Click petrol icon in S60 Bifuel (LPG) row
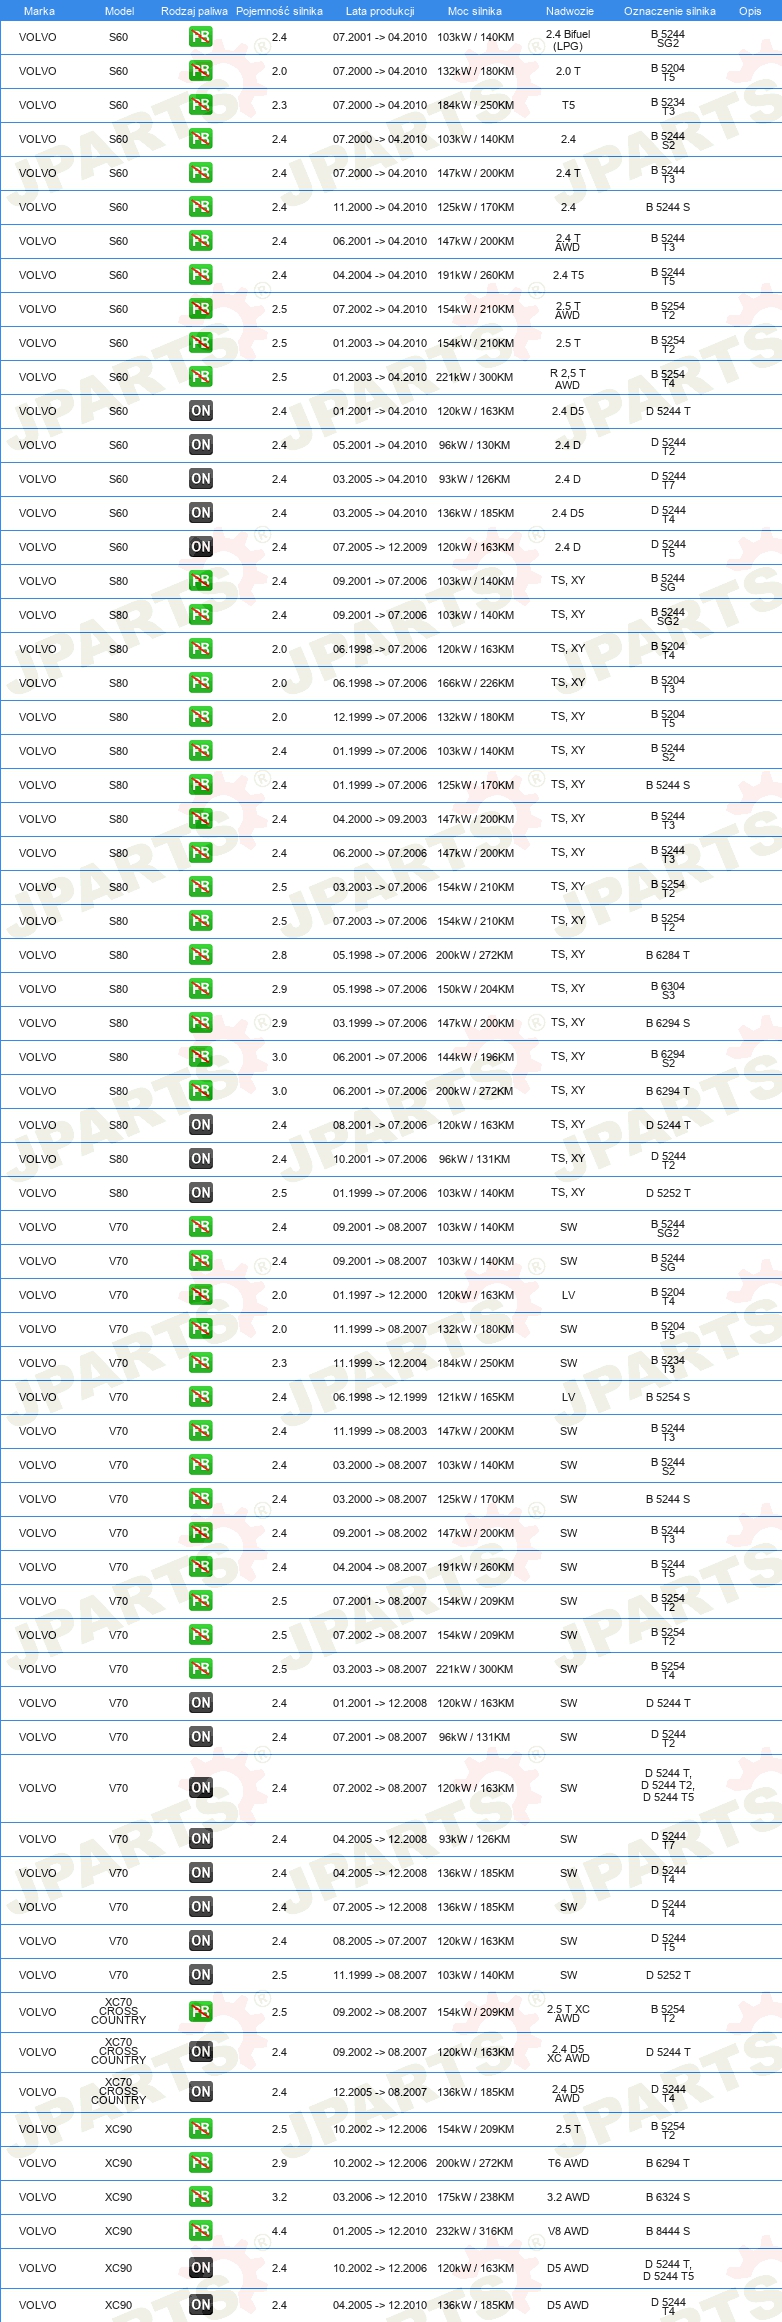The image size is (782, 2322). pos(201,37)
